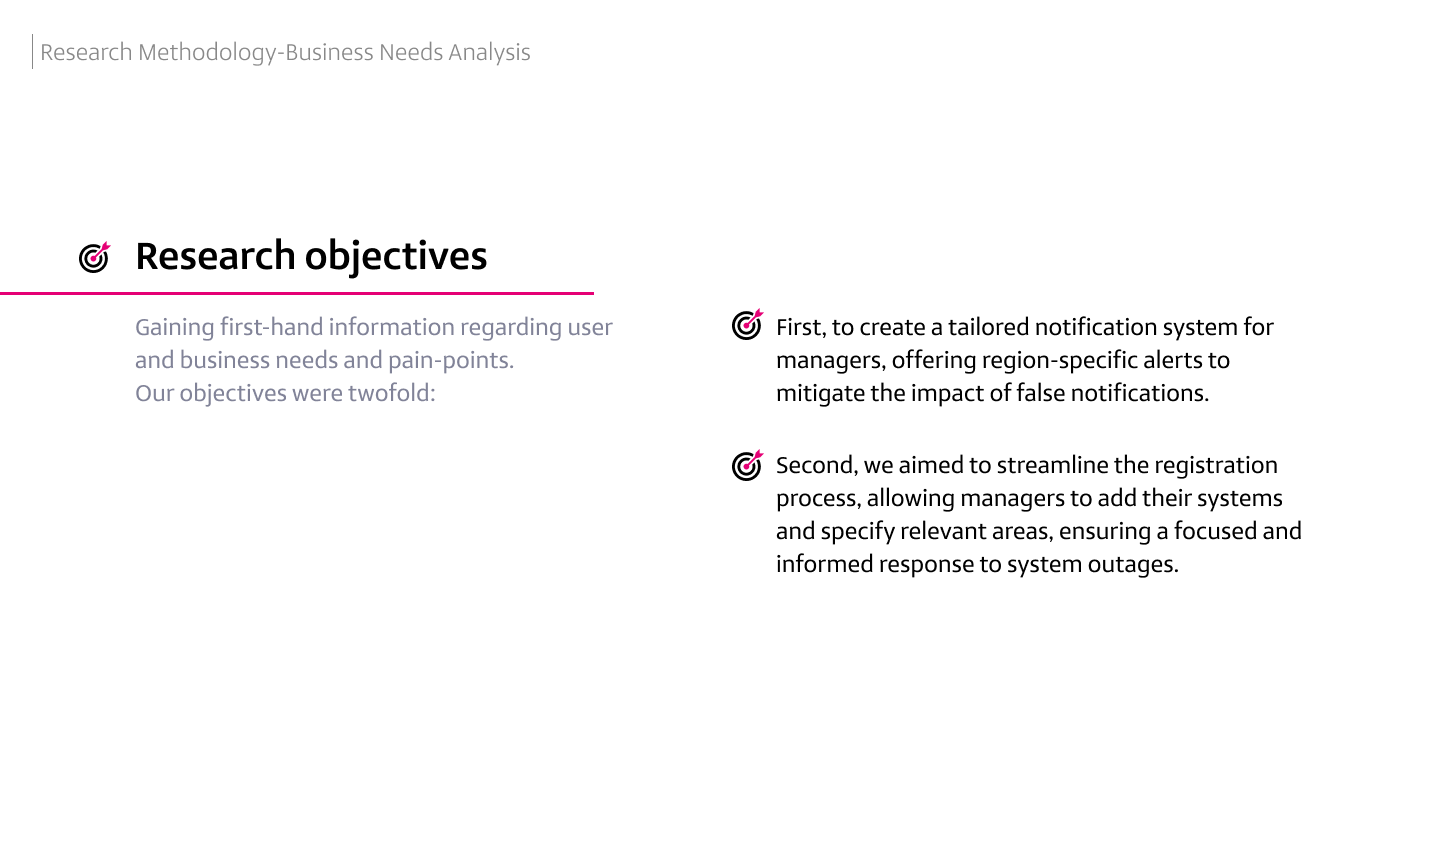Click the "Gaining first-hand information regarding user" line

(373, 327)
